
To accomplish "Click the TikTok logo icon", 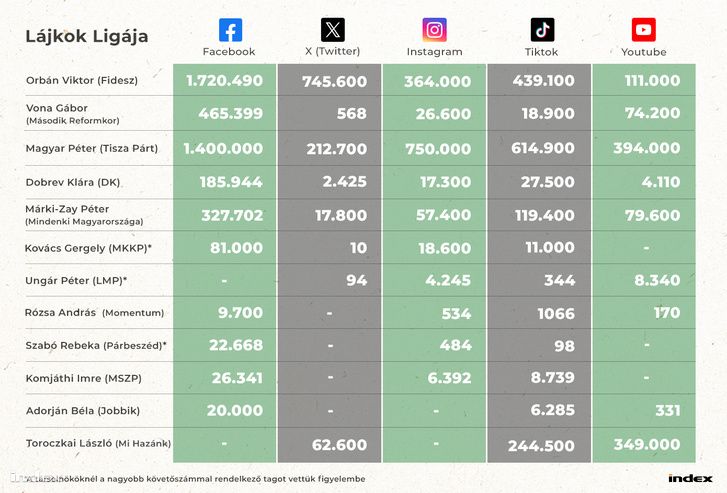I will coord(542,30).
